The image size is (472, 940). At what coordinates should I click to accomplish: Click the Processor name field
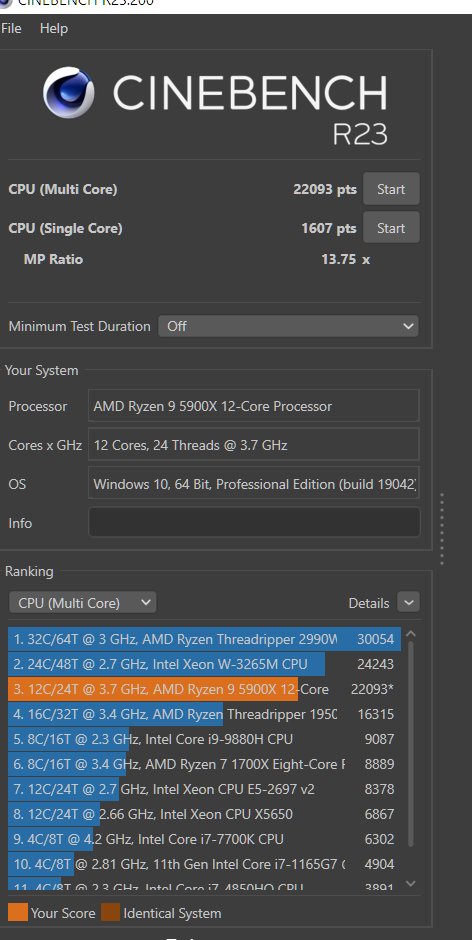click(x=254, y=406)
